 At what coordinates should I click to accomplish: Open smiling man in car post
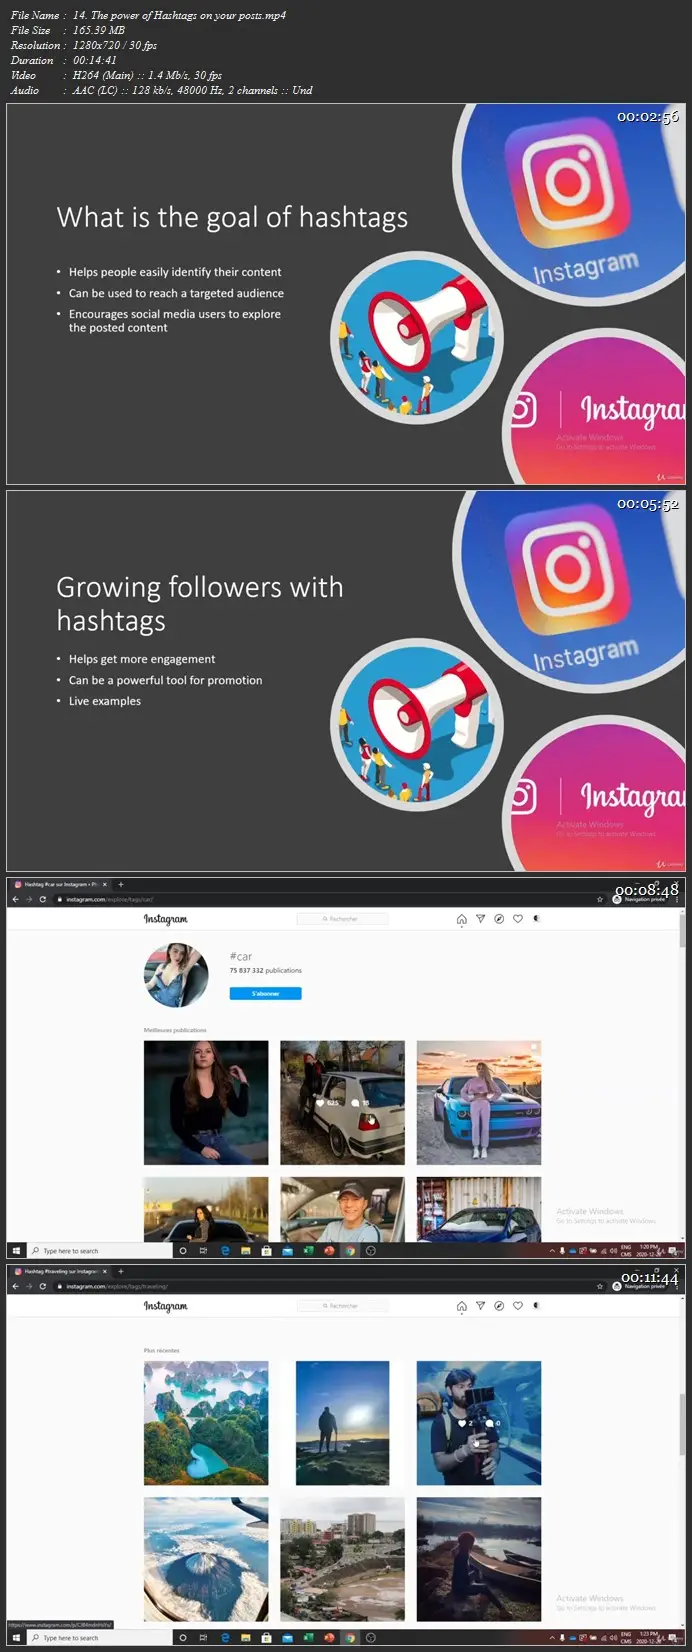(342, 1209)
